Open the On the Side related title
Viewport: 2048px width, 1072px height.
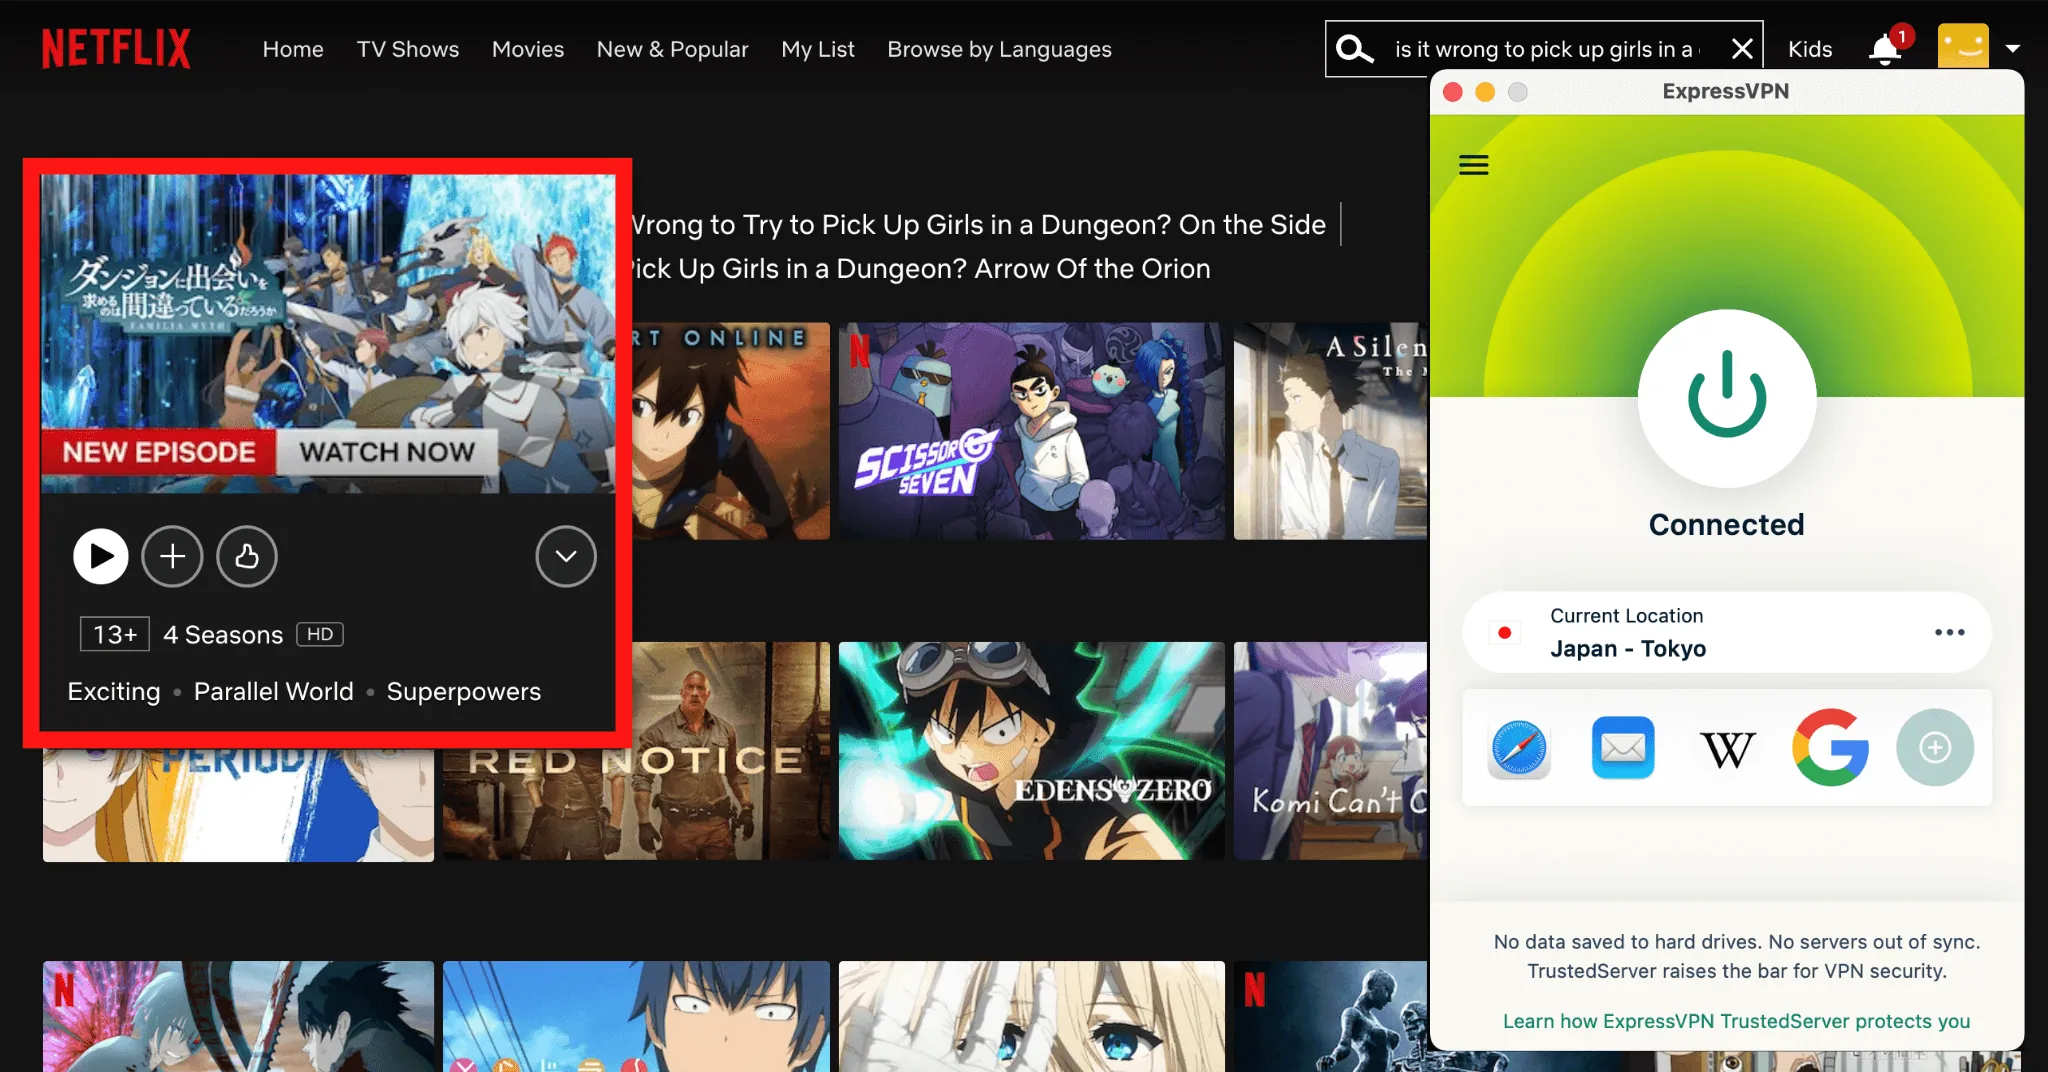click(980, 225)
